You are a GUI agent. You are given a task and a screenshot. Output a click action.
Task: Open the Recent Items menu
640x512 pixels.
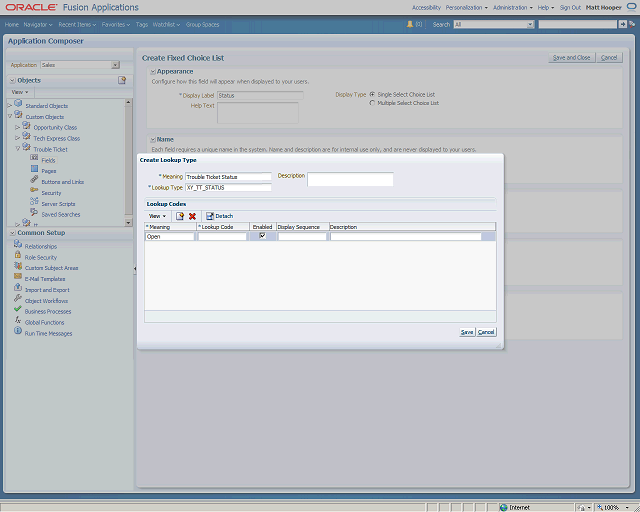[x=77, y=24]
